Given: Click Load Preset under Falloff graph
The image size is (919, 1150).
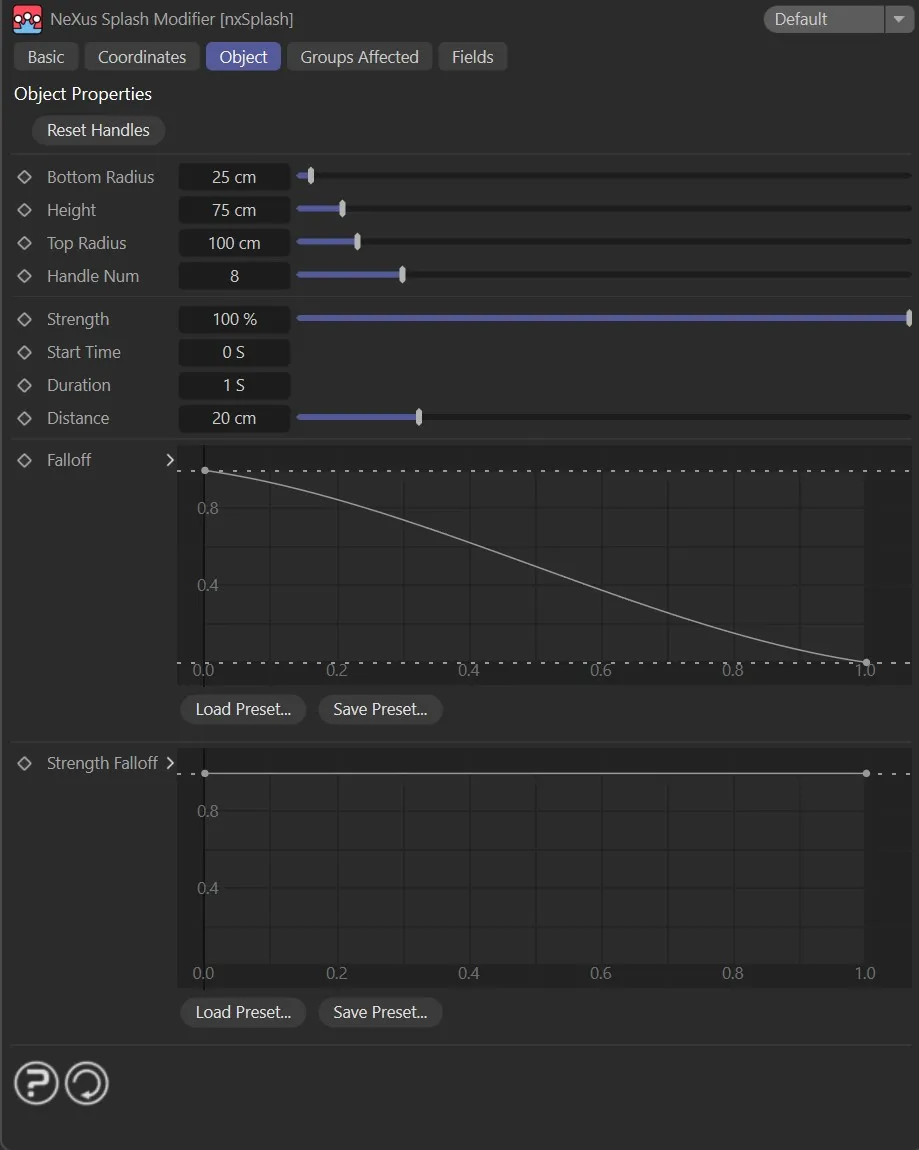Looking at the screenshot, I should coord(243,709).
